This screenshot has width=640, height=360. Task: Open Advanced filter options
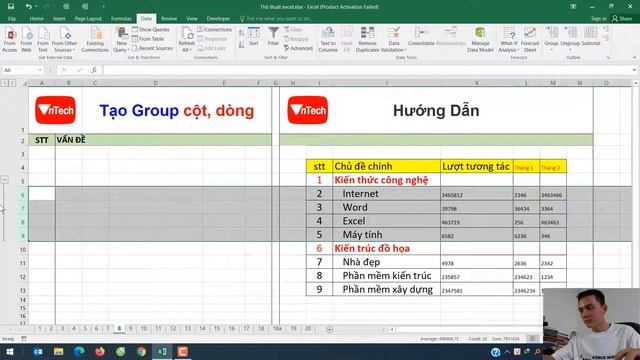coord(298,48)
